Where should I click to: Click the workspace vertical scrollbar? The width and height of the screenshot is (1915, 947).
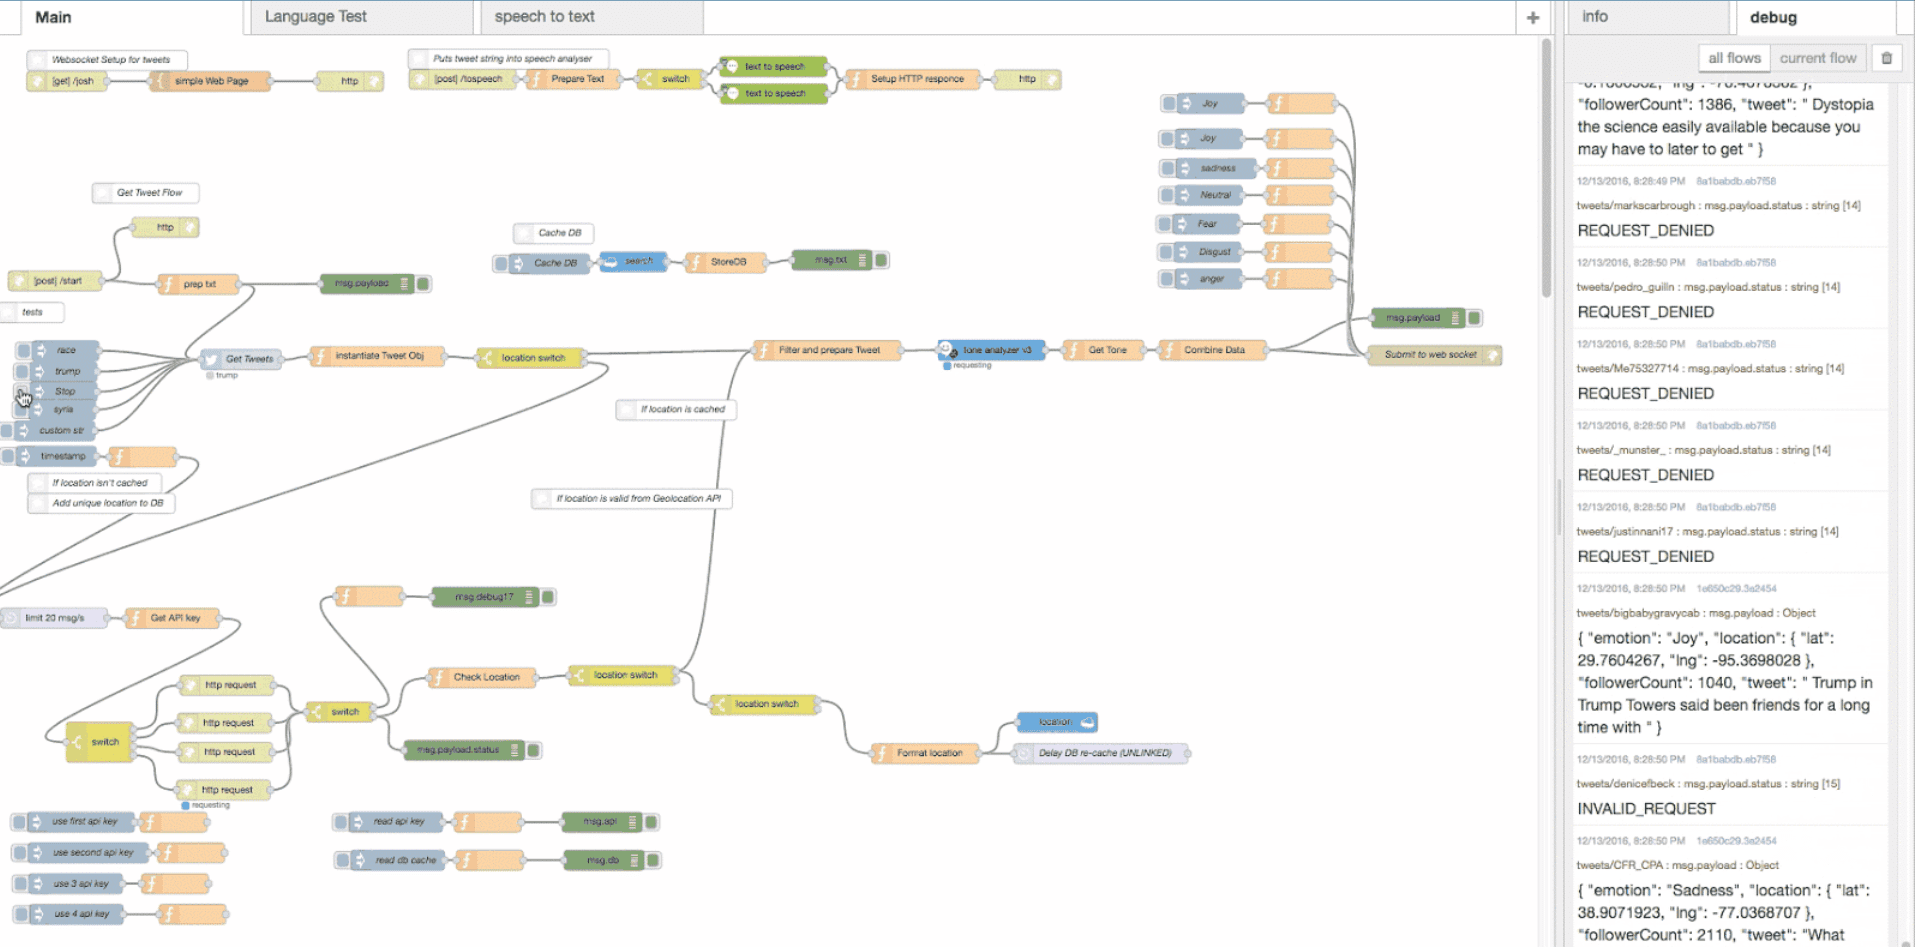pos(1546,170)
